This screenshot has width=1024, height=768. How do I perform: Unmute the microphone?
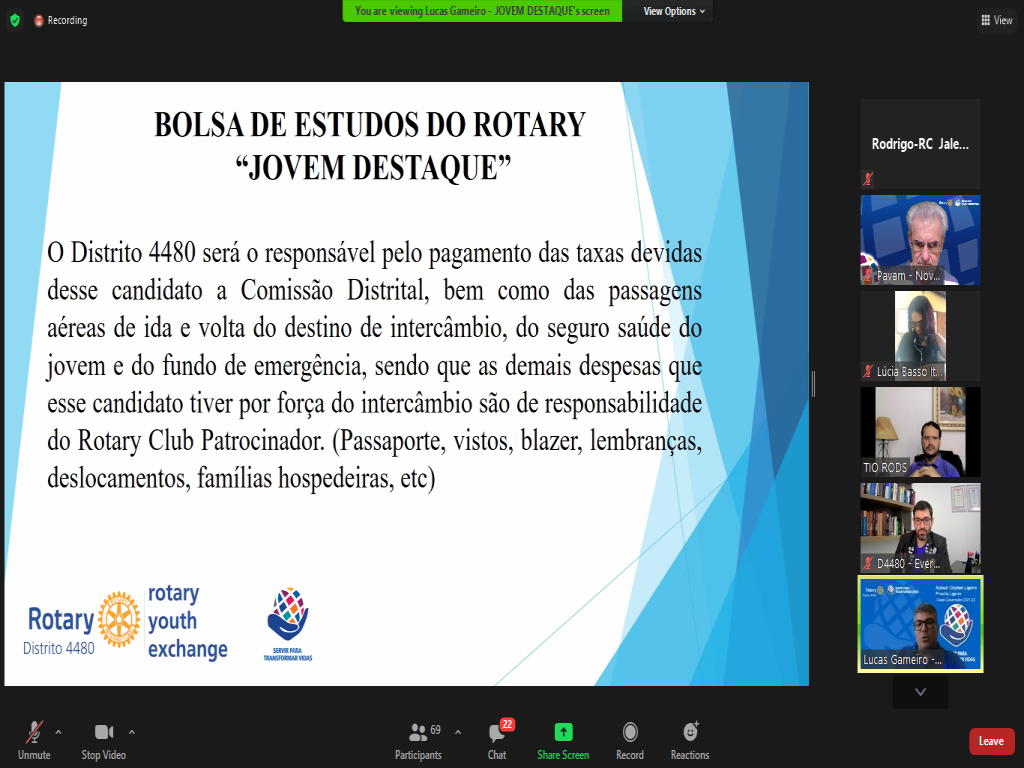pos(34,738)
